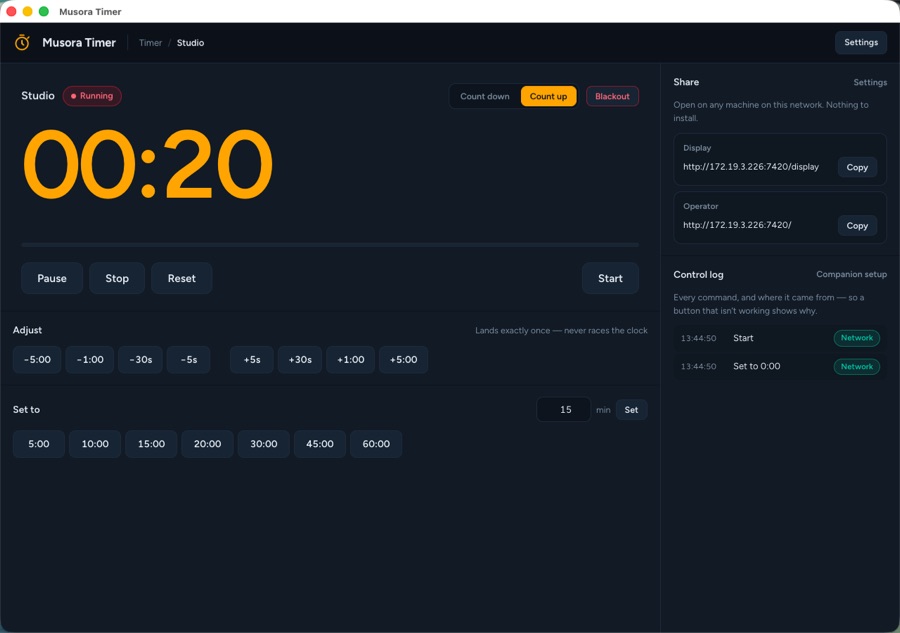Open Settings from the top bar
Screen dimensions: 900x633
[x=860, y=42]
